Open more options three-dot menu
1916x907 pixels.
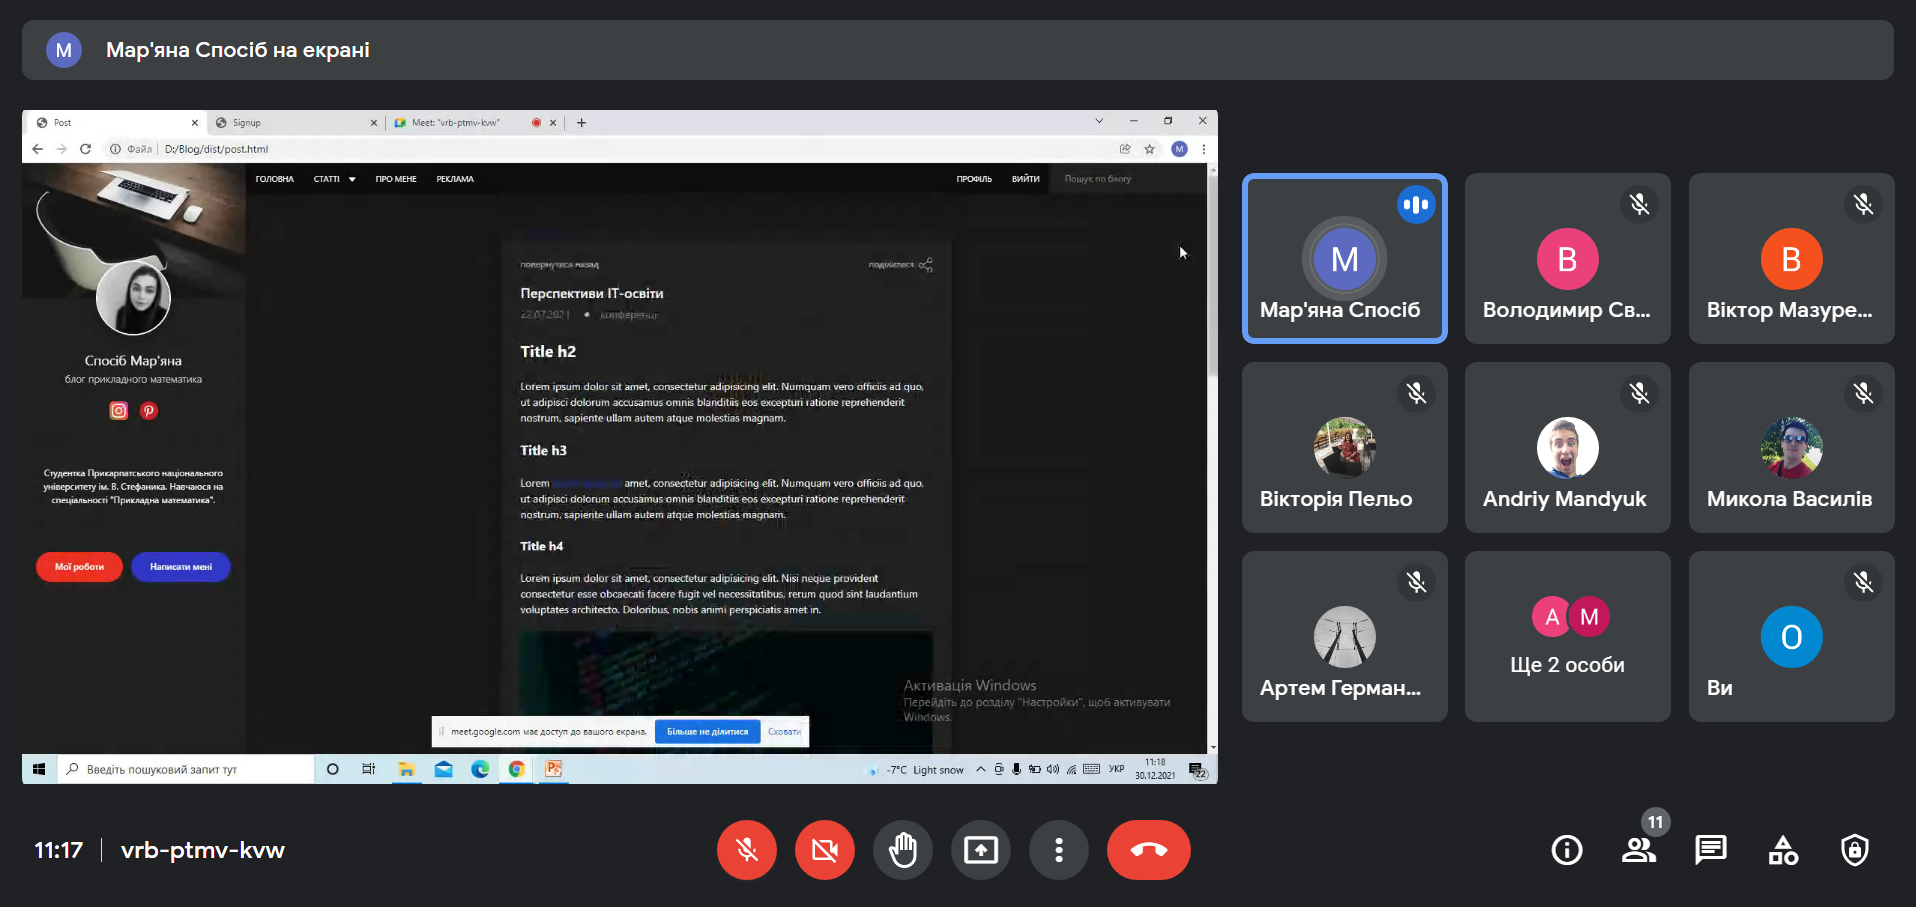pos(1059,850)
